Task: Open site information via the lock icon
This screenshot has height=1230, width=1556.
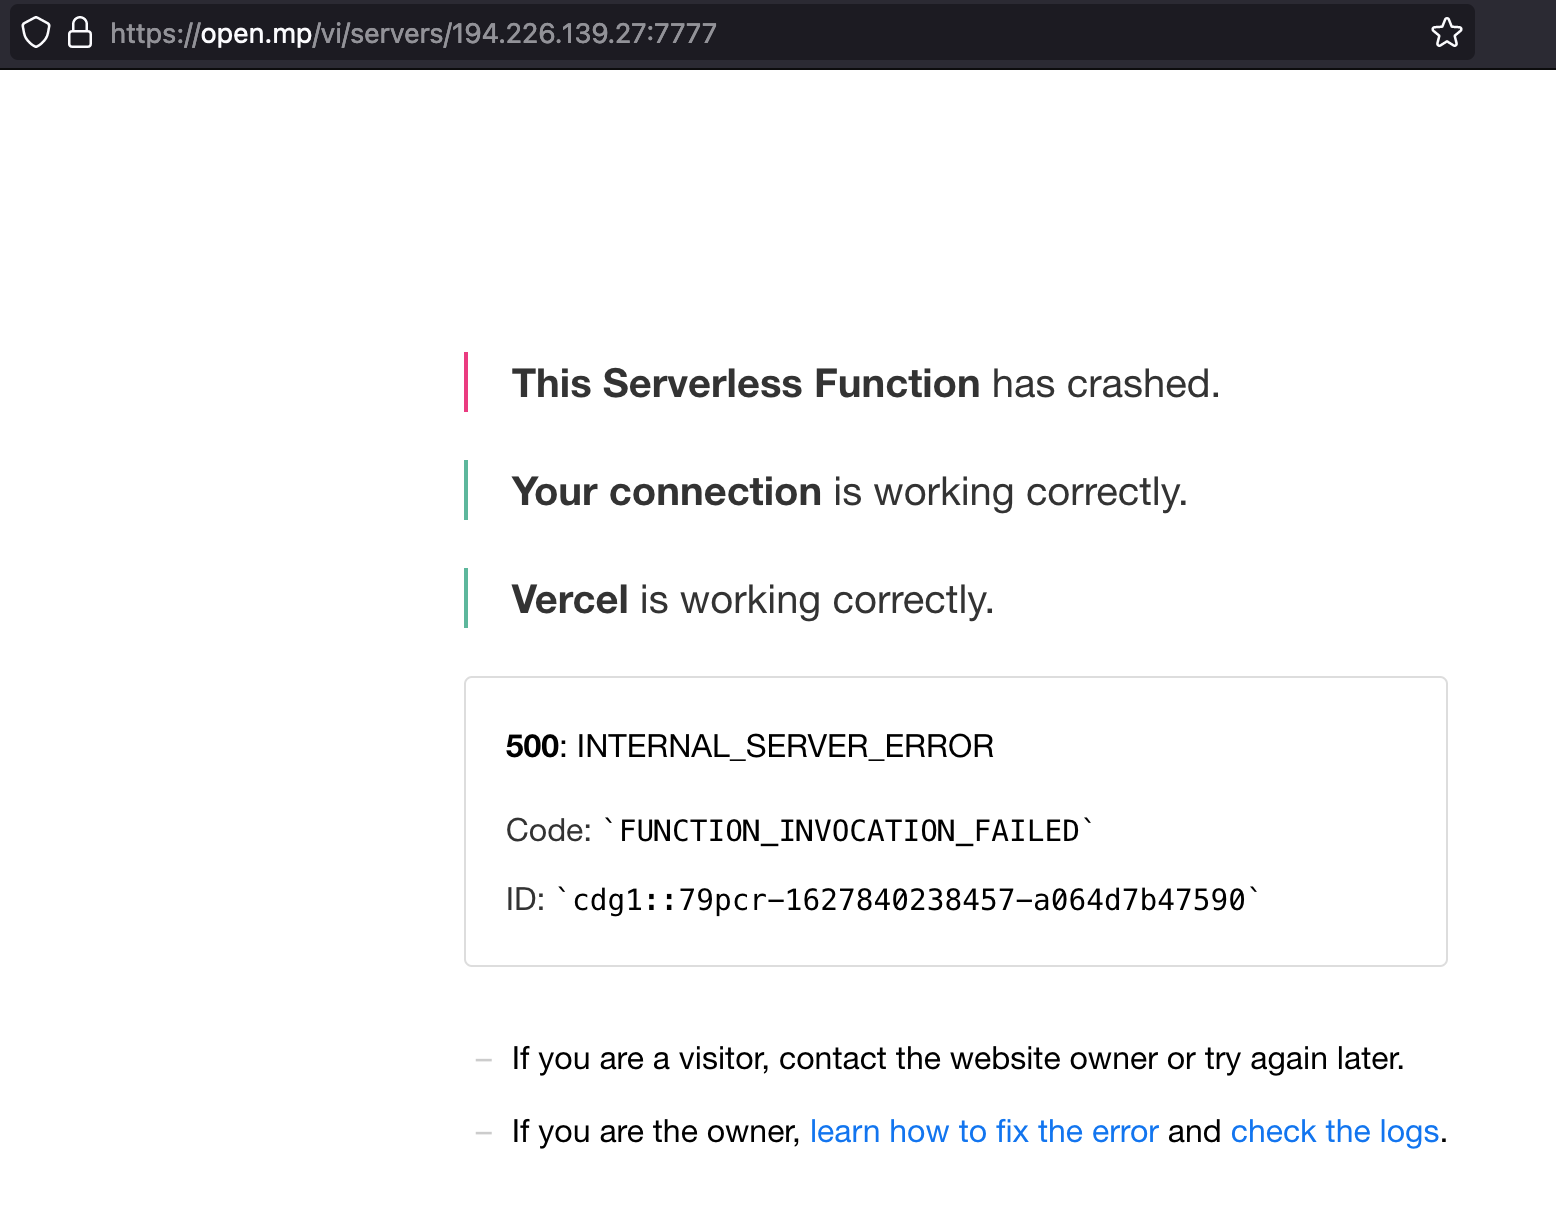Action: [80, 32]
